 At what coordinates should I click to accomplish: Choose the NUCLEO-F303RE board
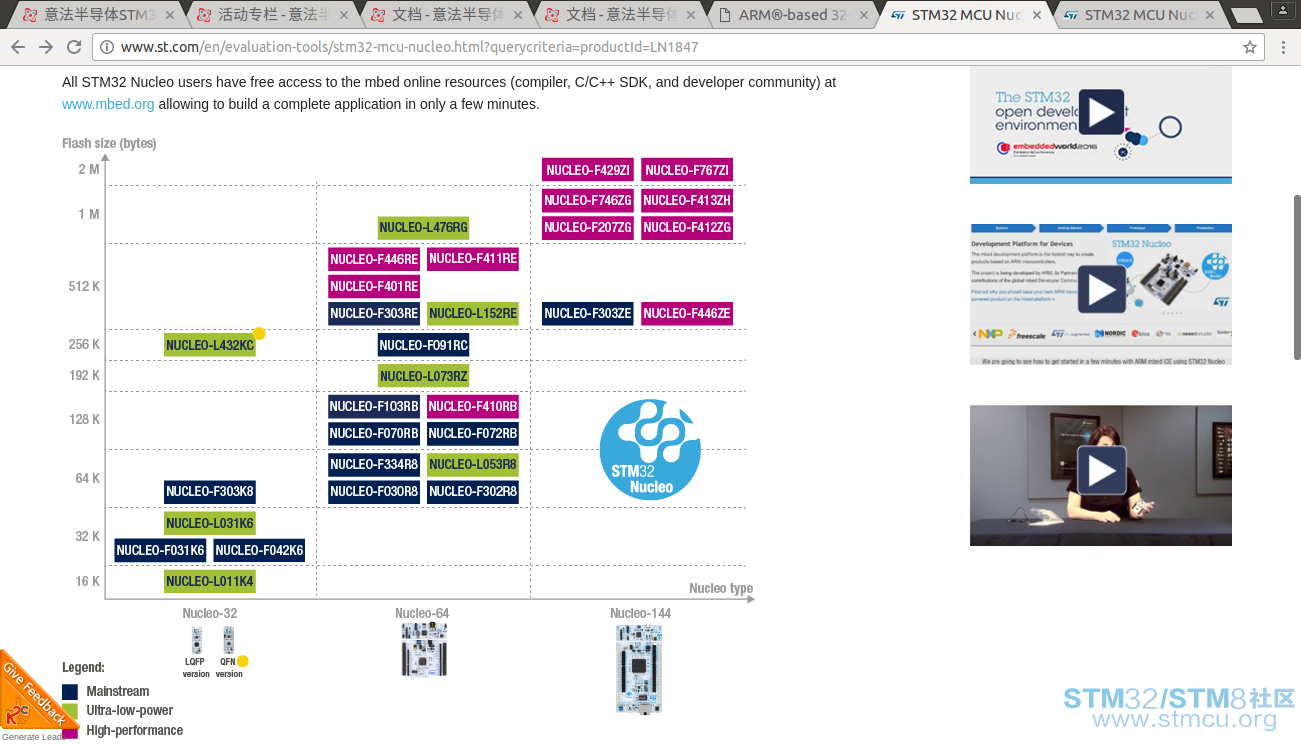374,313
